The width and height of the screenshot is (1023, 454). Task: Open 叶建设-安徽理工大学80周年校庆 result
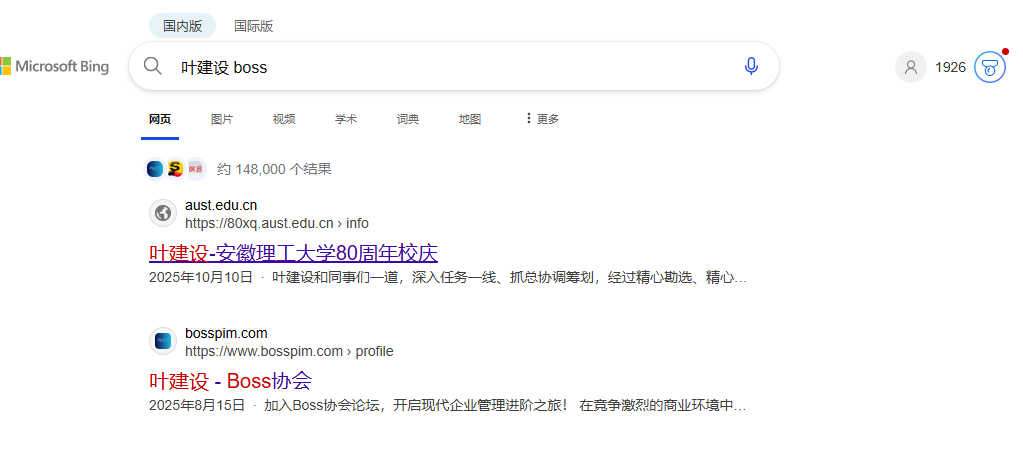(x=293, y=253)
